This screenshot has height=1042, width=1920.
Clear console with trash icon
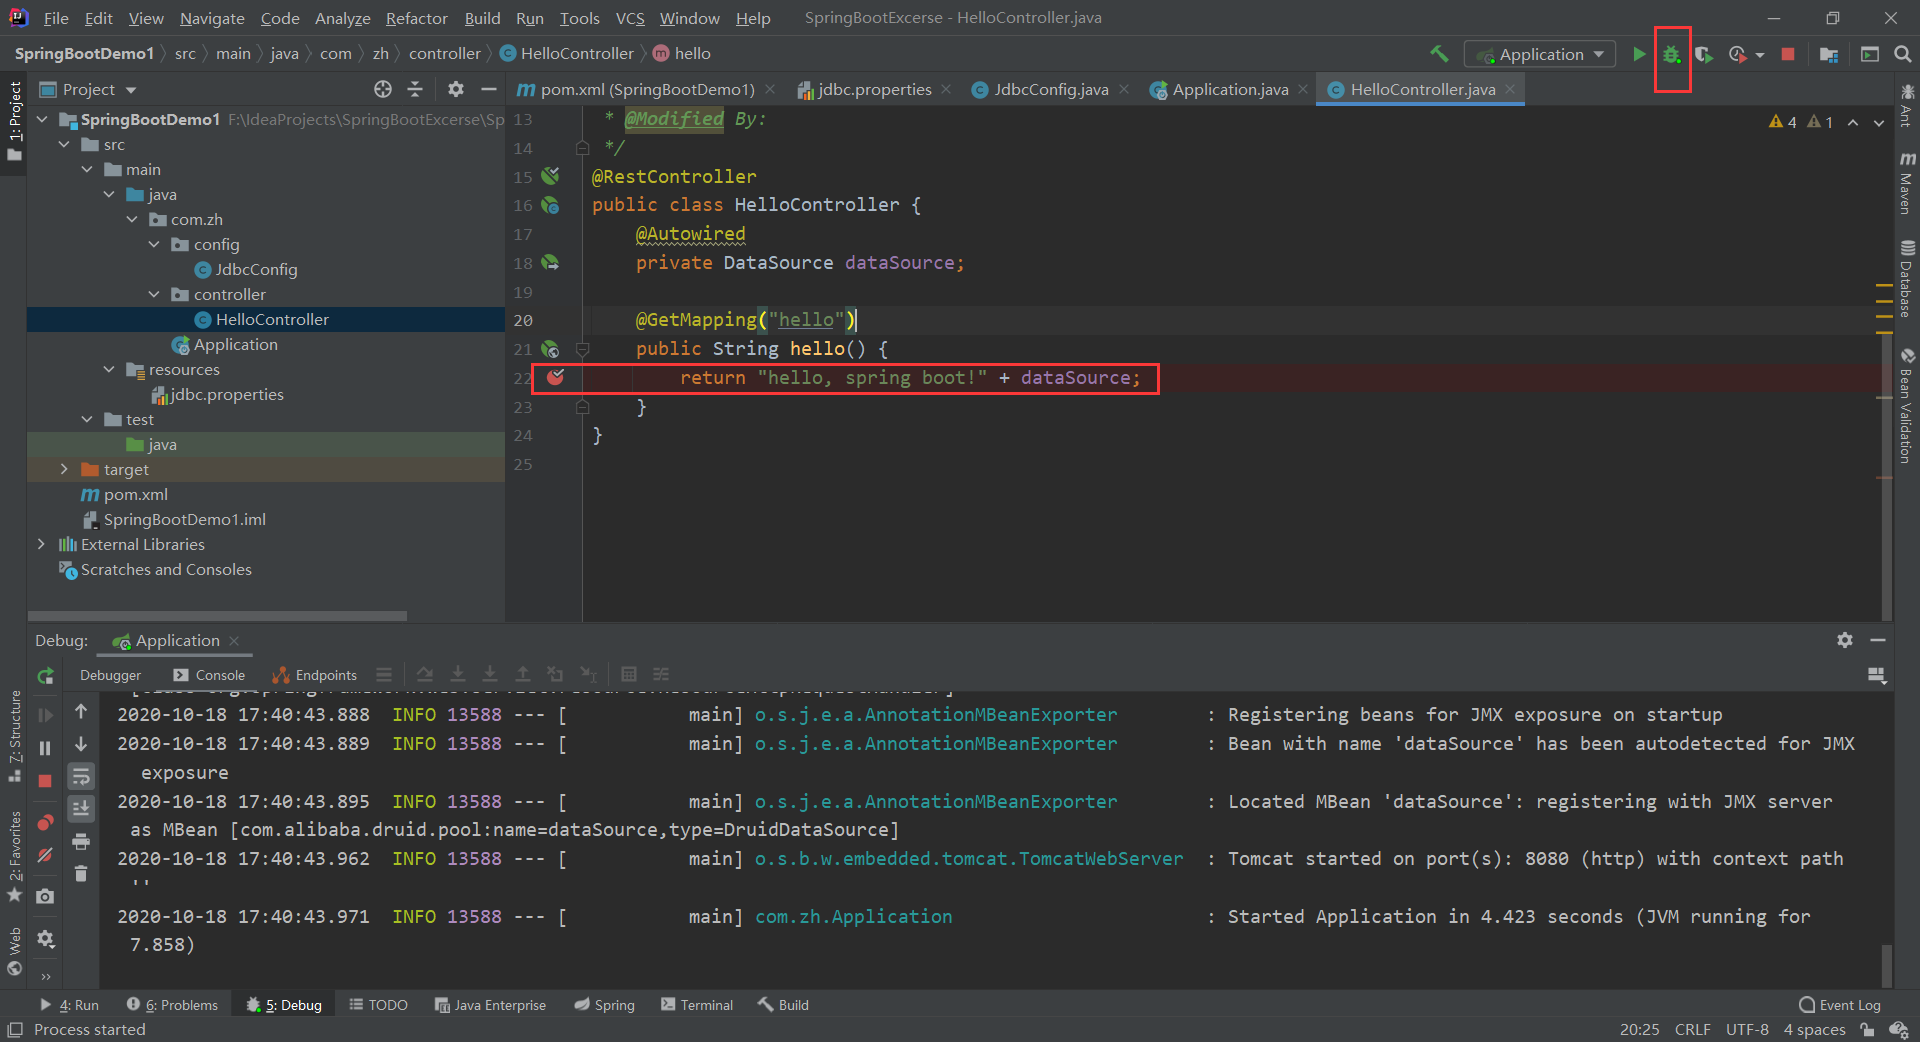[81, 874]
